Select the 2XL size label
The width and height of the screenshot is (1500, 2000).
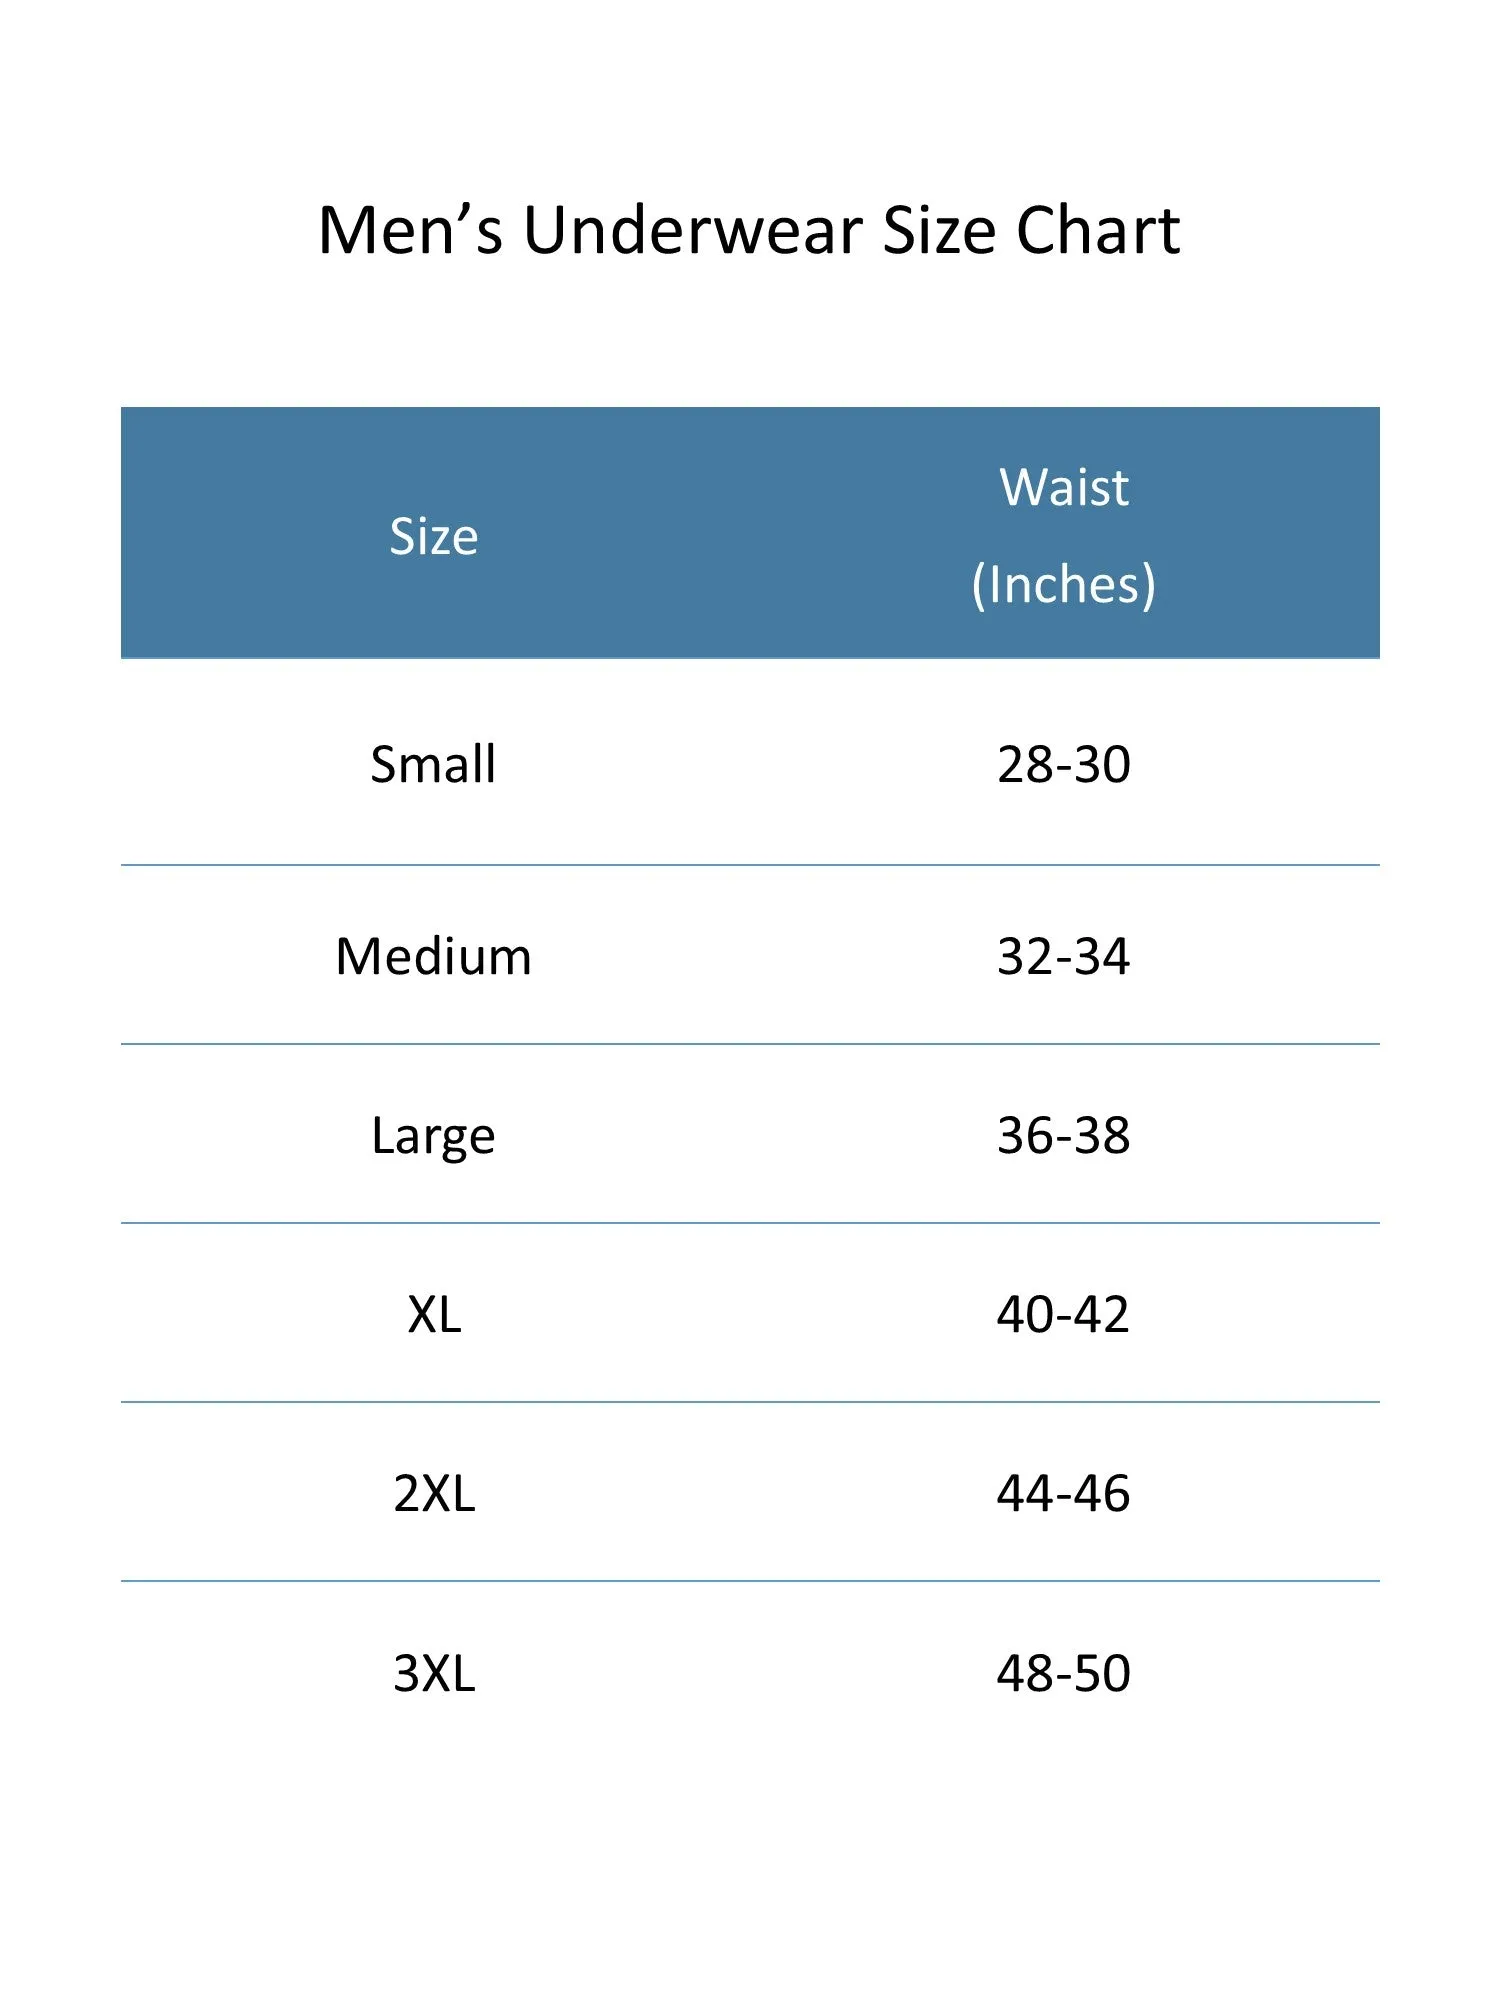point(434,1493)
